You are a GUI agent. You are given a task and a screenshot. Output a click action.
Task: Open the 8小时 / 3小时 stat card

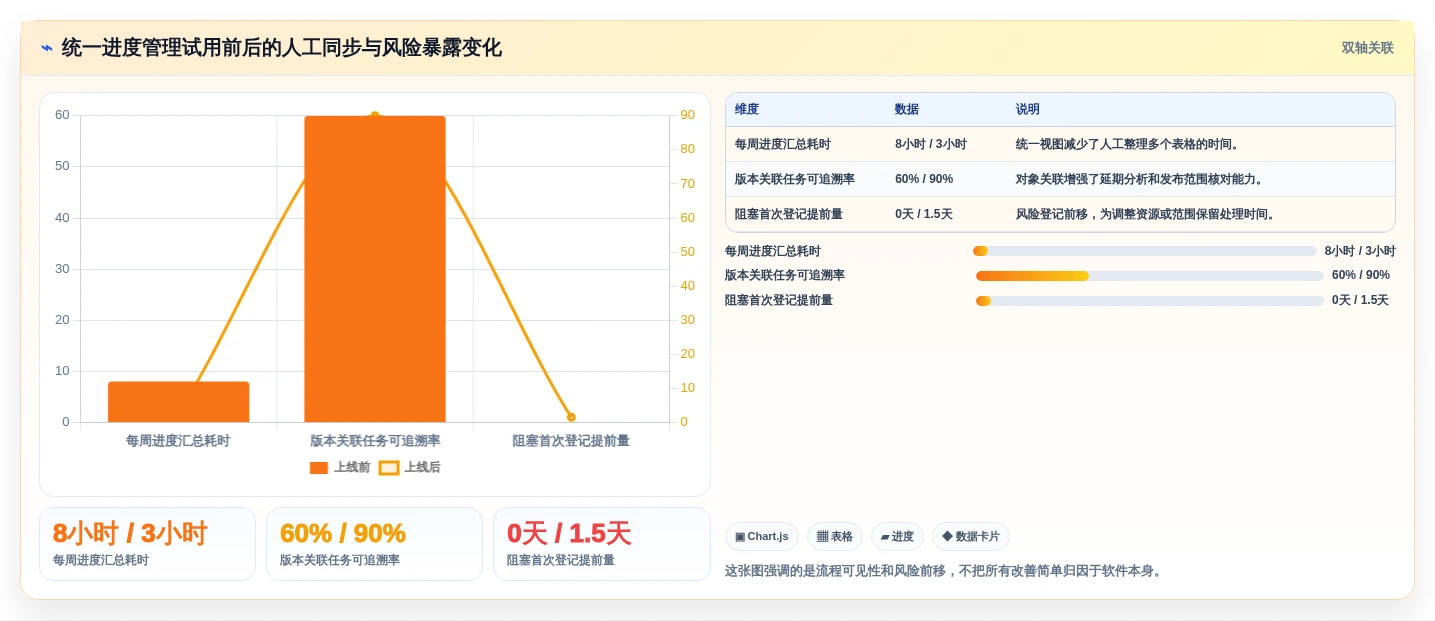[x=147, y=544]
